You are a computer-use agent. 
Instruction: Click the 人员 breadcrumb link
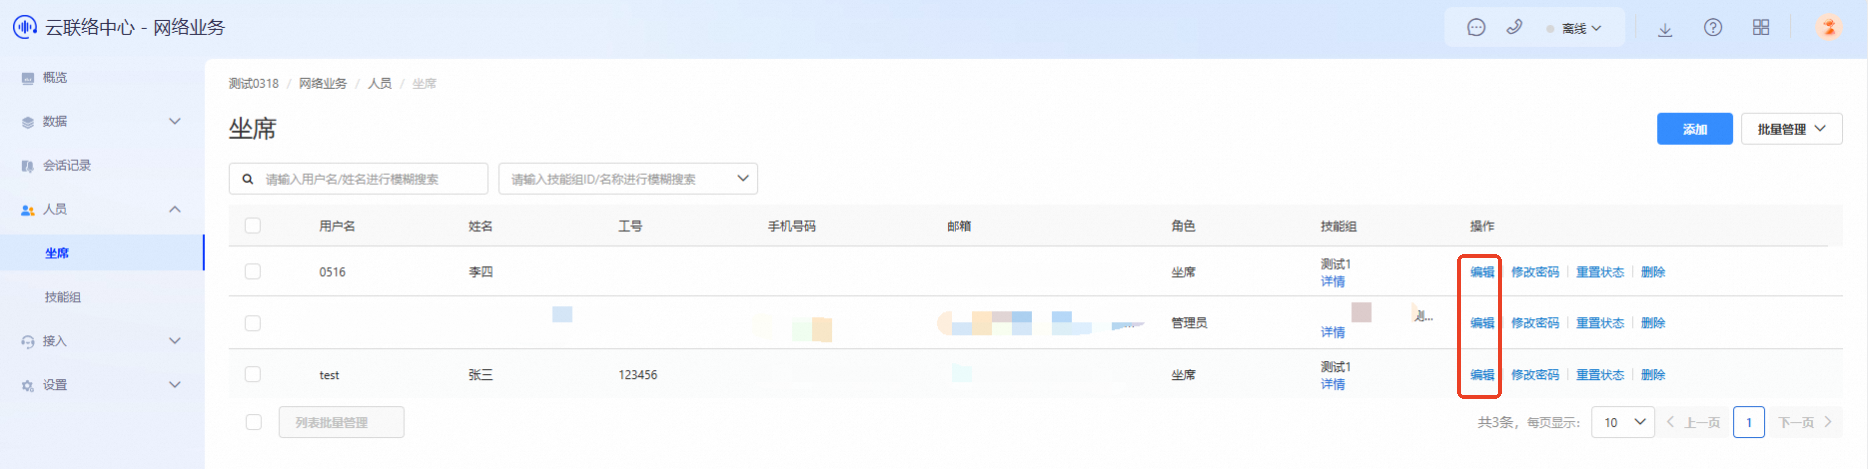380,84
